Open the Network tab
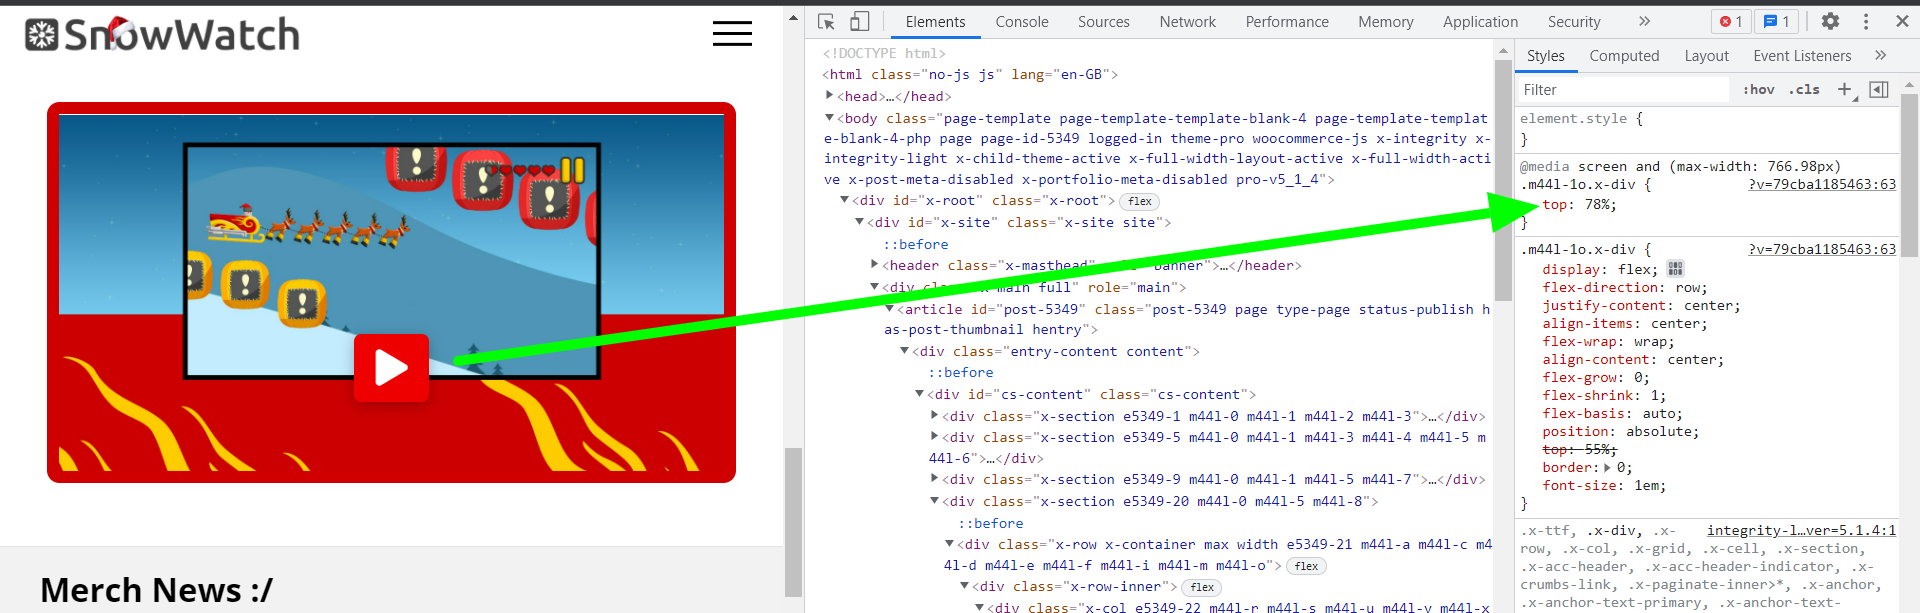1920x613 pixels. tap(1188, 22)
